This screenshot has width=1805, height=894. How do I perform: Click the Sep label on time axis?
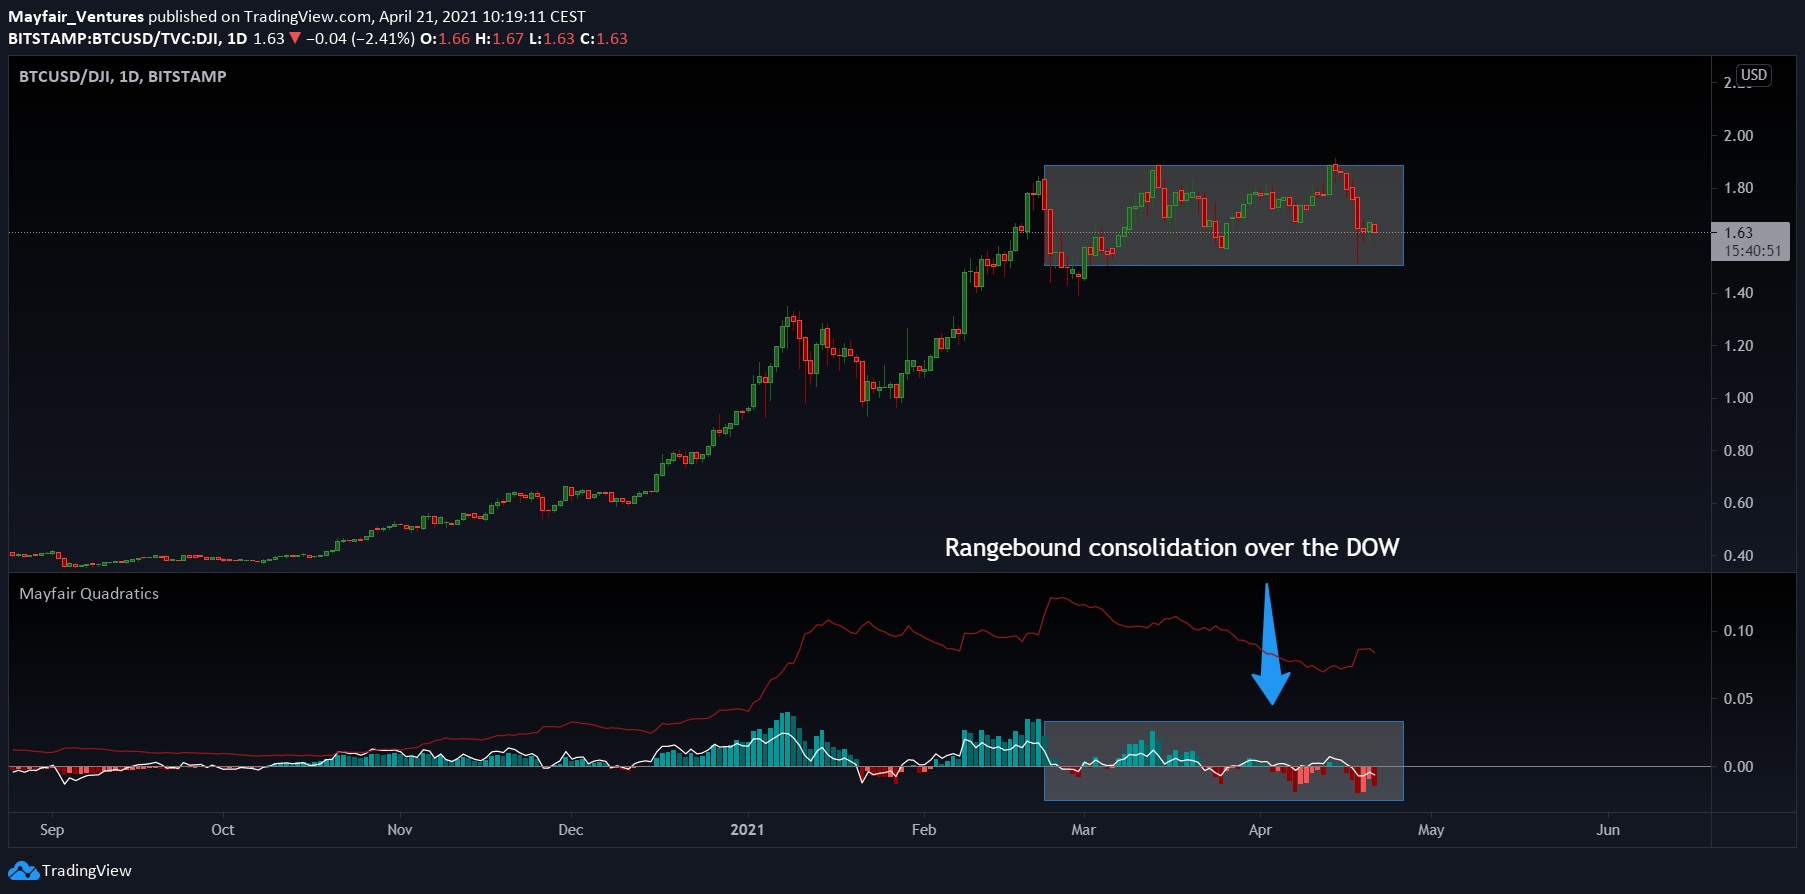pyautogui.click(x=52, y=830)
